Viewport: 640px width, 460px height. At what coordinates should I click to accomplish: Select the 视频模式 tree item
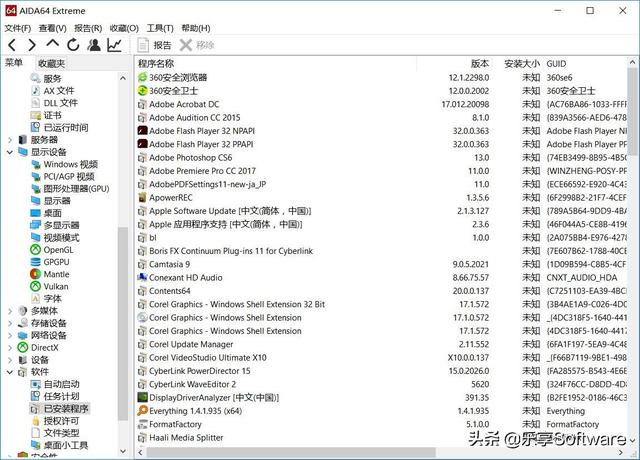pos(55,238)
